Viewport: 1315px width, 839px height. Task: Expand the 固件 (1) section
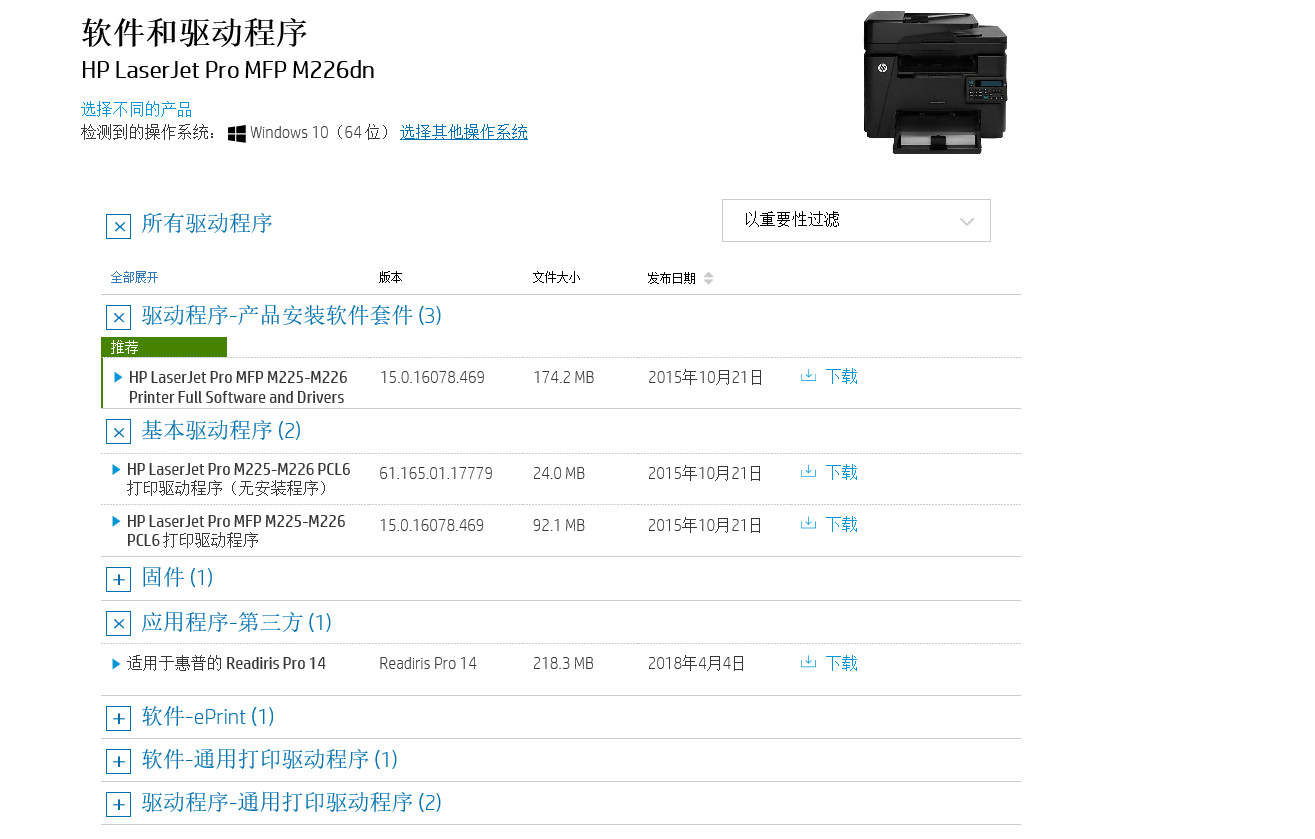point(118,579)
